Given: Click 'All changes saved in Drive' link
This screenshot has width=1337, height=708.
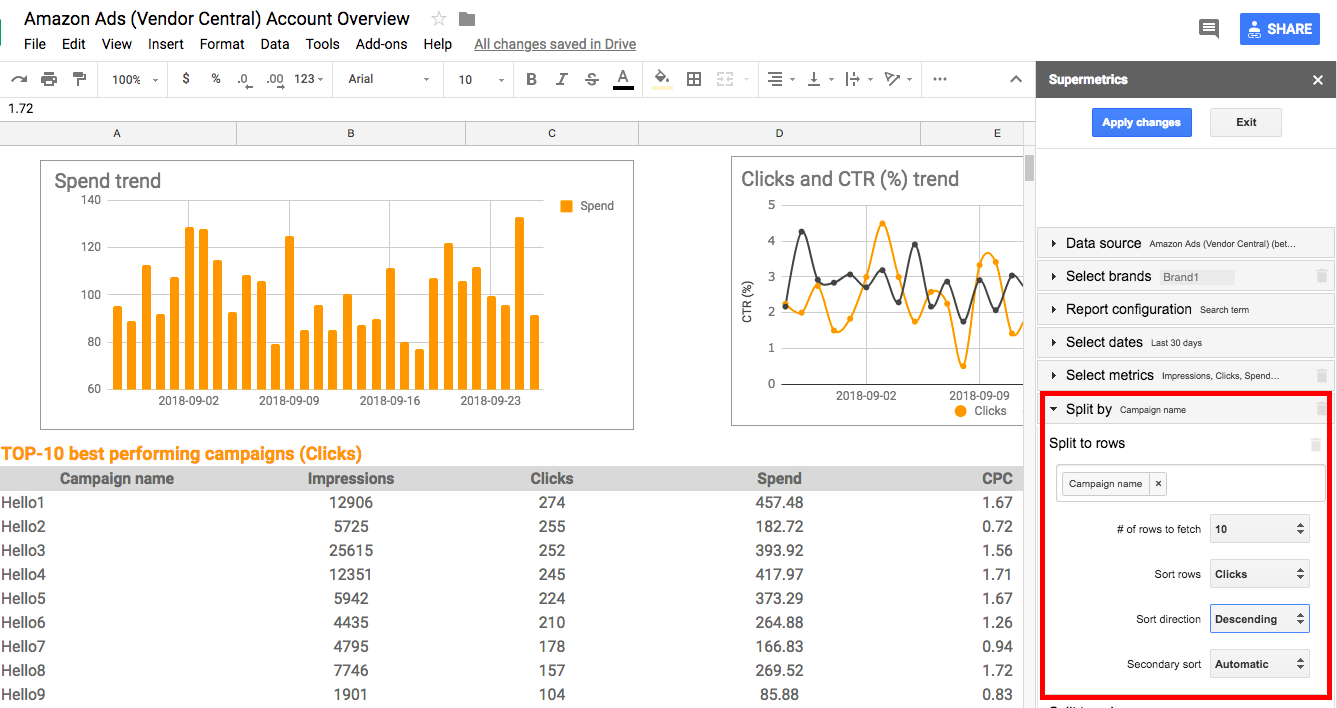Looking at the screenshot, I should 555,44.
